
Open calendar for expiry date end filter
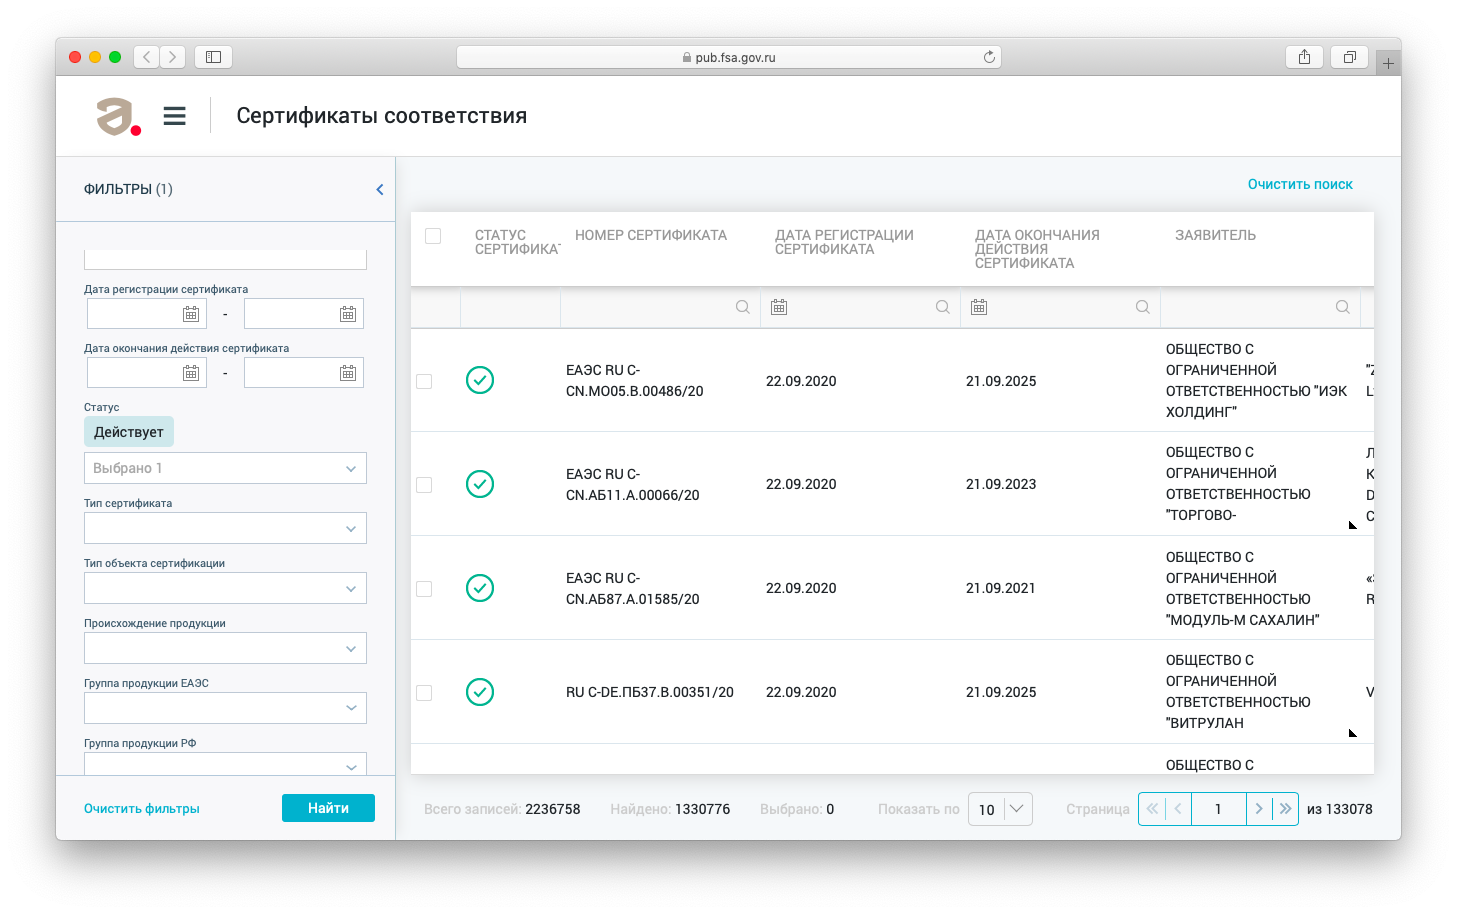point(348,373)
